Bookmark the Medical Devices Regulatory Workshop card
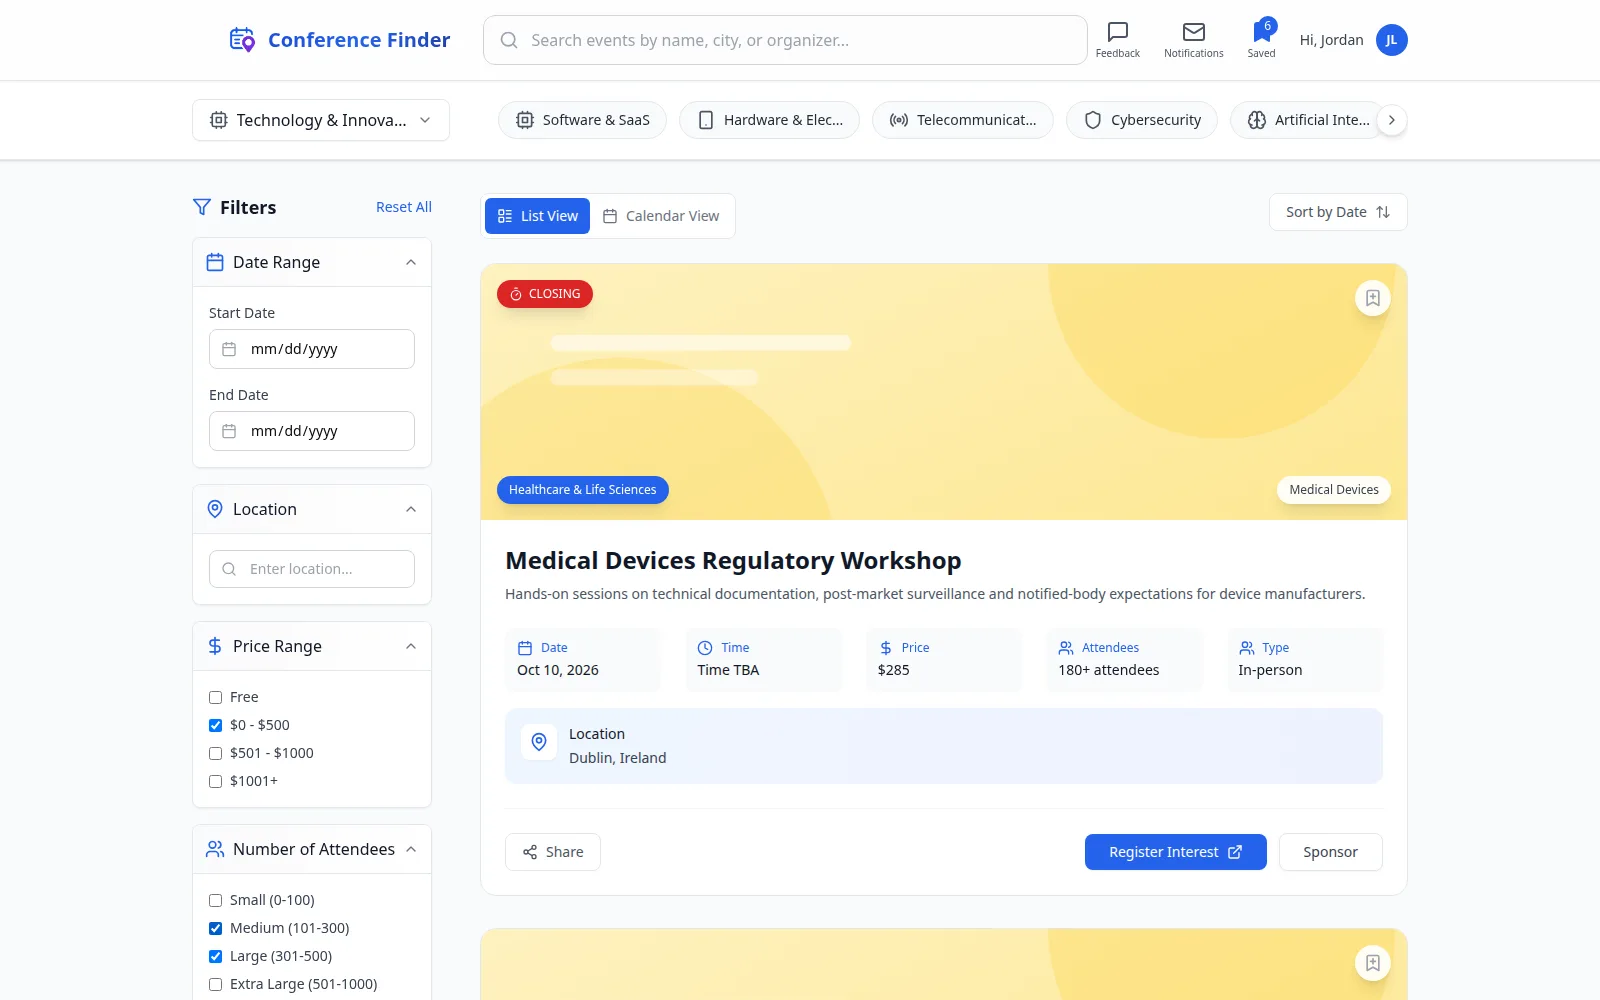Image resolution: width=1600 pixels, height=1000 pixels. tap(1372, 298)
